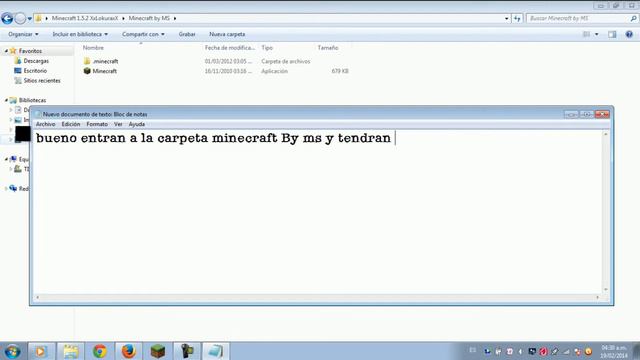Open the address bar history dropdown arrow

[507, 18]
